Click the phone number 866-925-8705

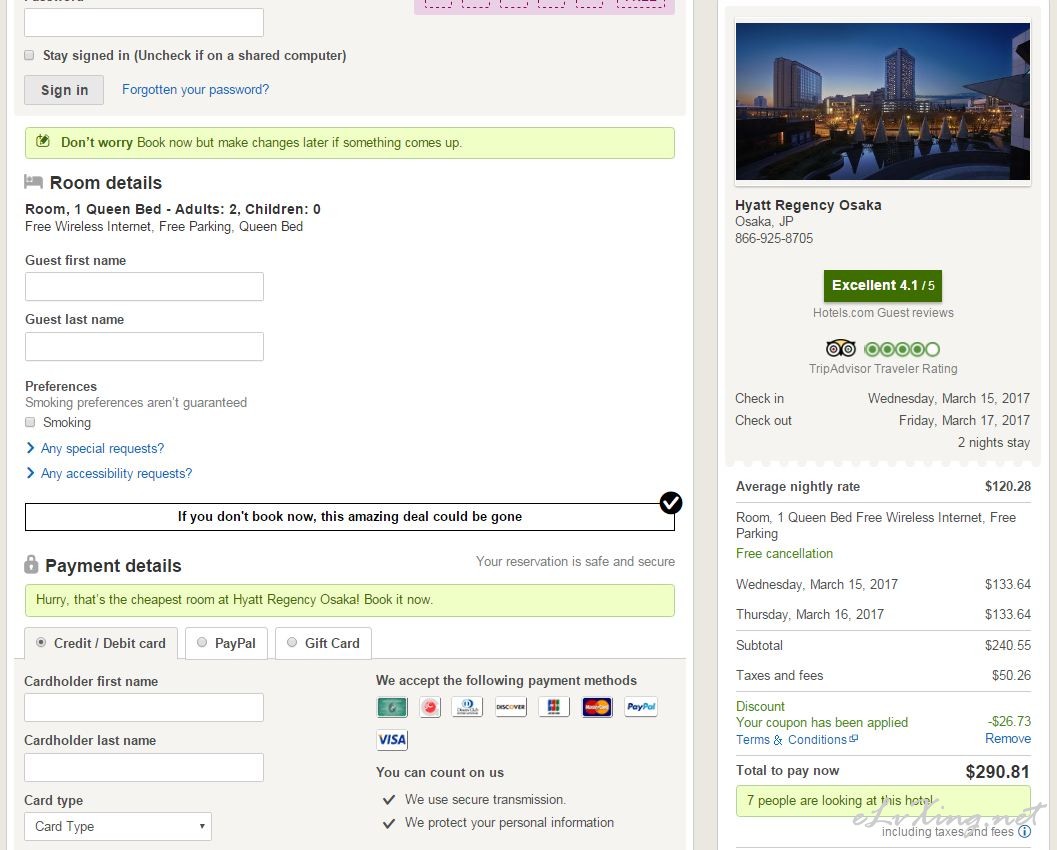pyautogui.click(x=774, y=238)
